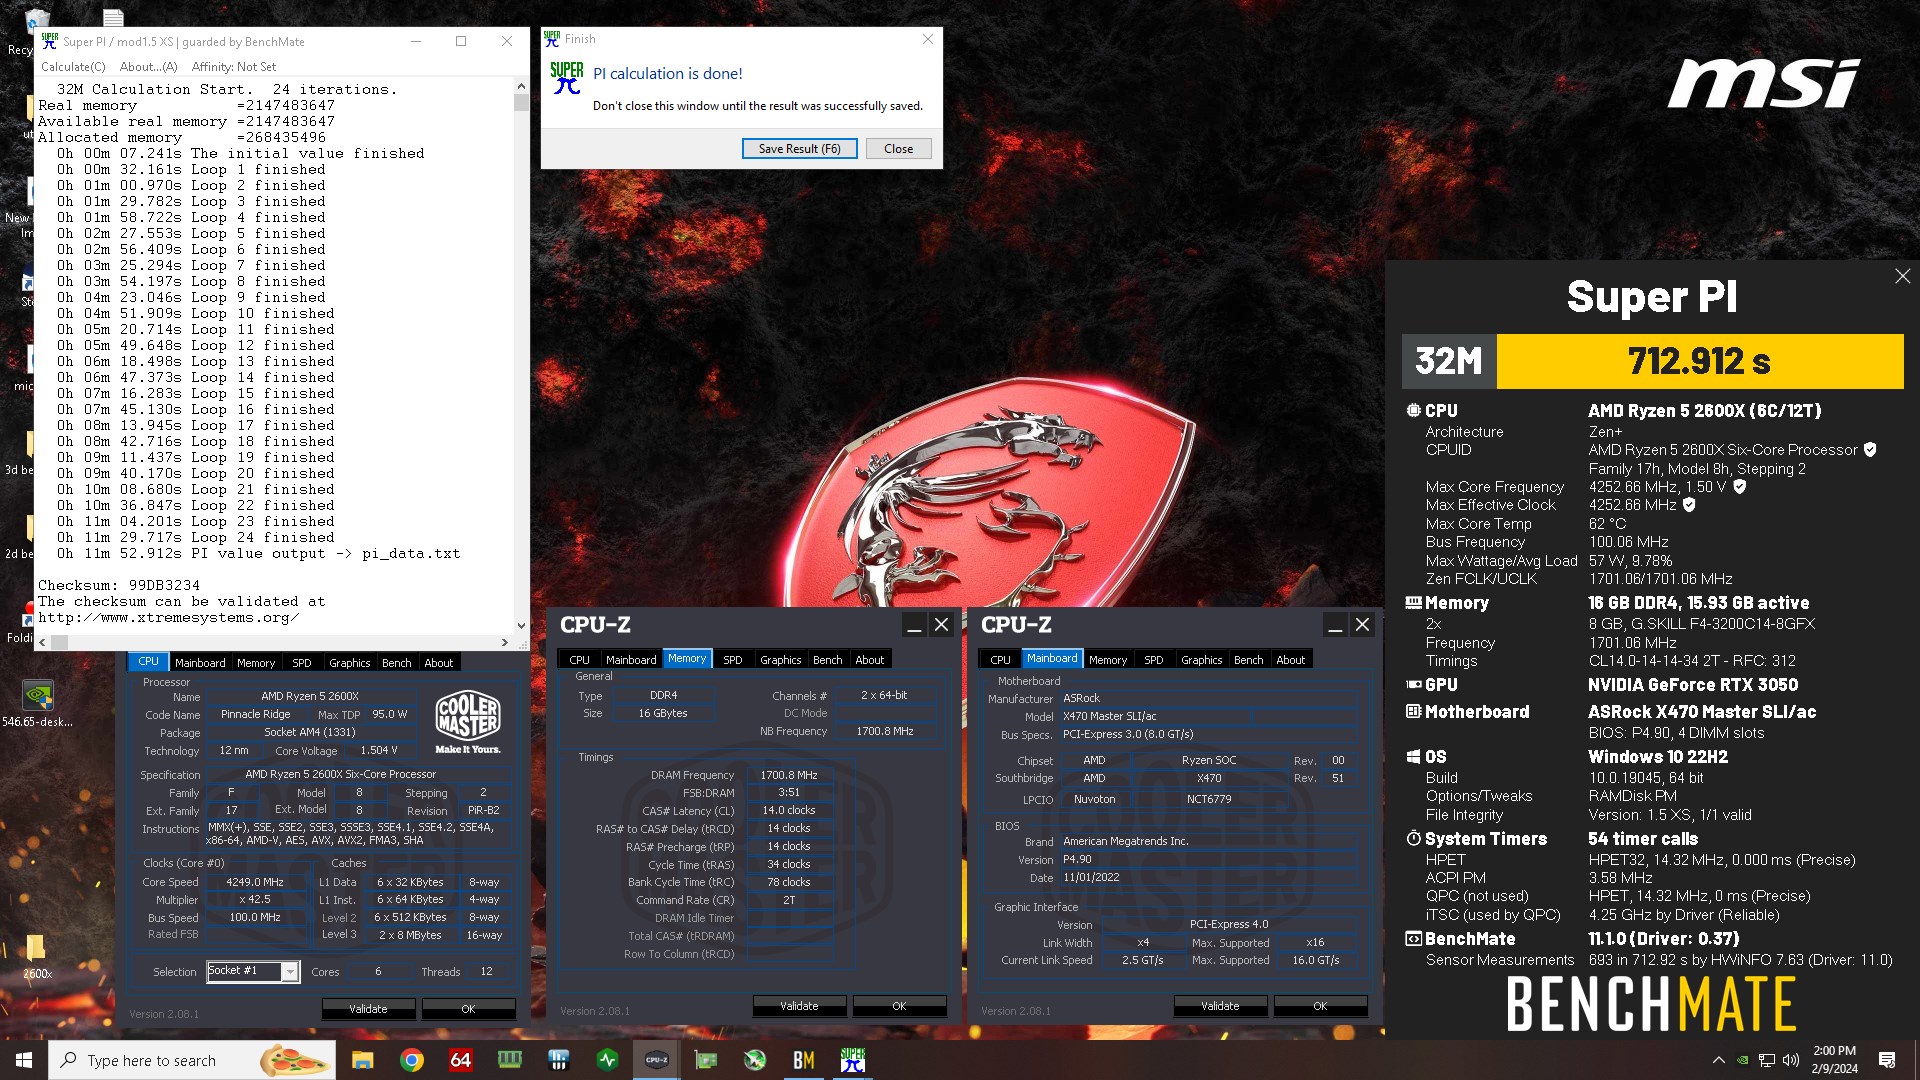Open File Explorer from the taskbar
1920x1080 pixels.
362,1060
